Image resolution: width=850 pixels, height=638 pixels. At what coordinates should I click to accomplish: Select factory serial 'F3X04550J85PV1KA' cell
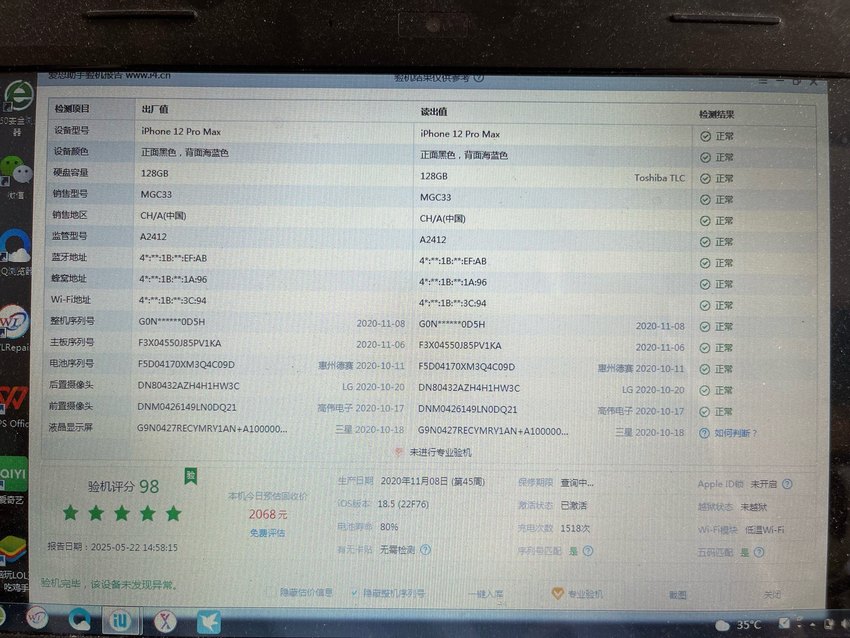179,343
